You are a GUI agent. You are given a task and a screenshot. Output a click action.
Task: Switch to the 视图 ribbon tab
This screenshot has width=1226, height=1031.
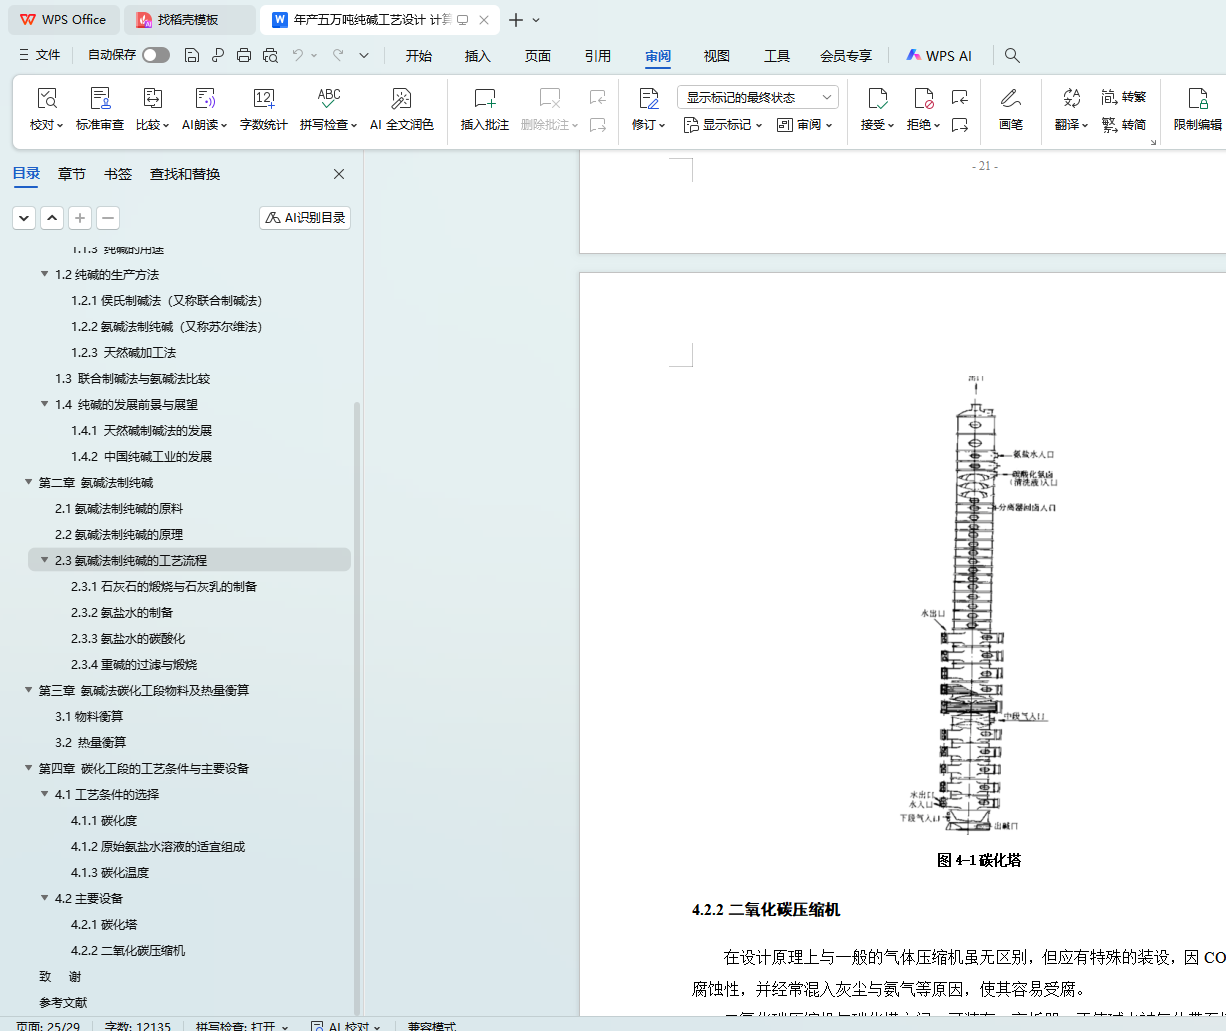pos(716,56)
